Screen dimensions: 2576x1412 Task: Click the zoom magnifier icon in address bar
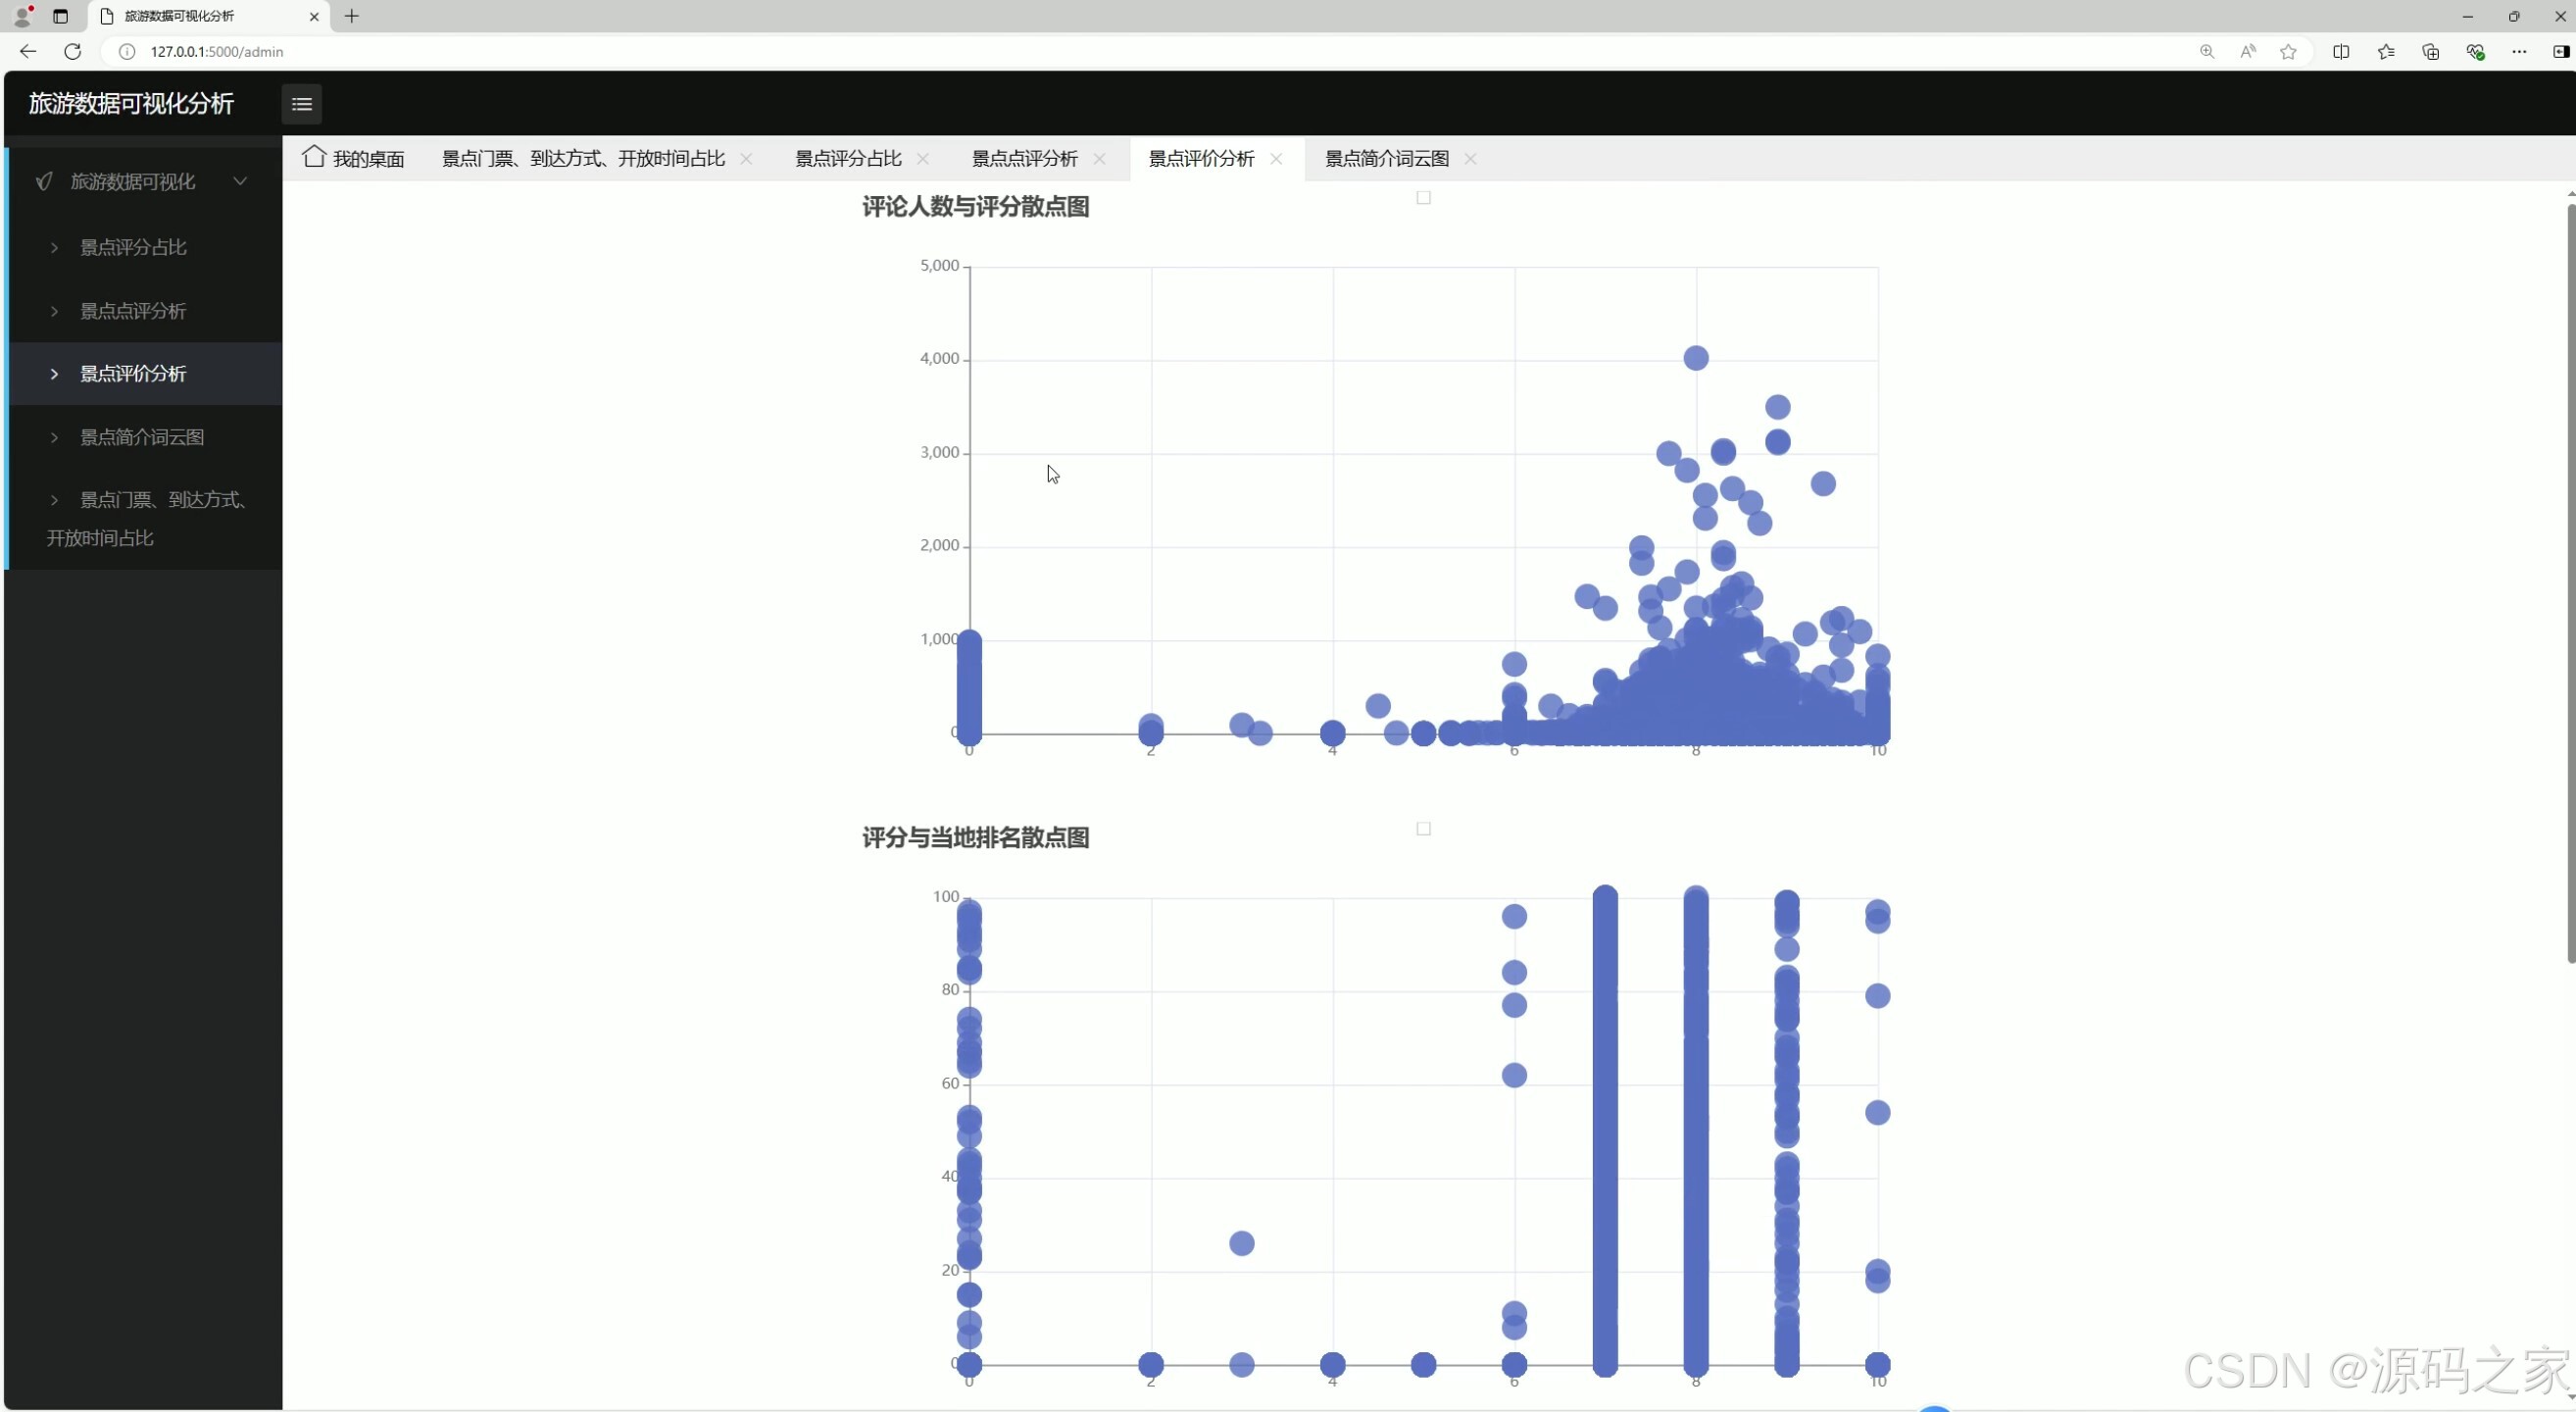coord(2207,52)
